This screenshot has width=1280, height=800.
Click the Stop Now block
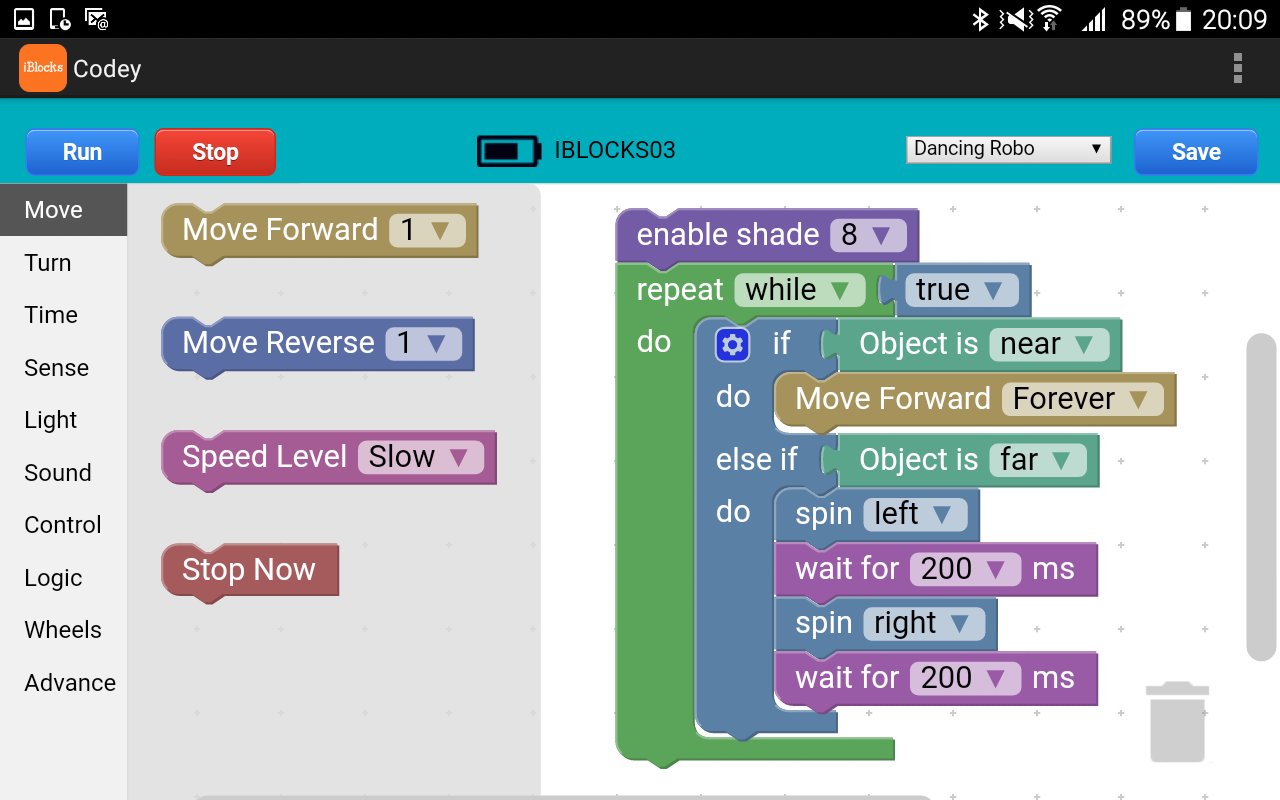(249, 570)
